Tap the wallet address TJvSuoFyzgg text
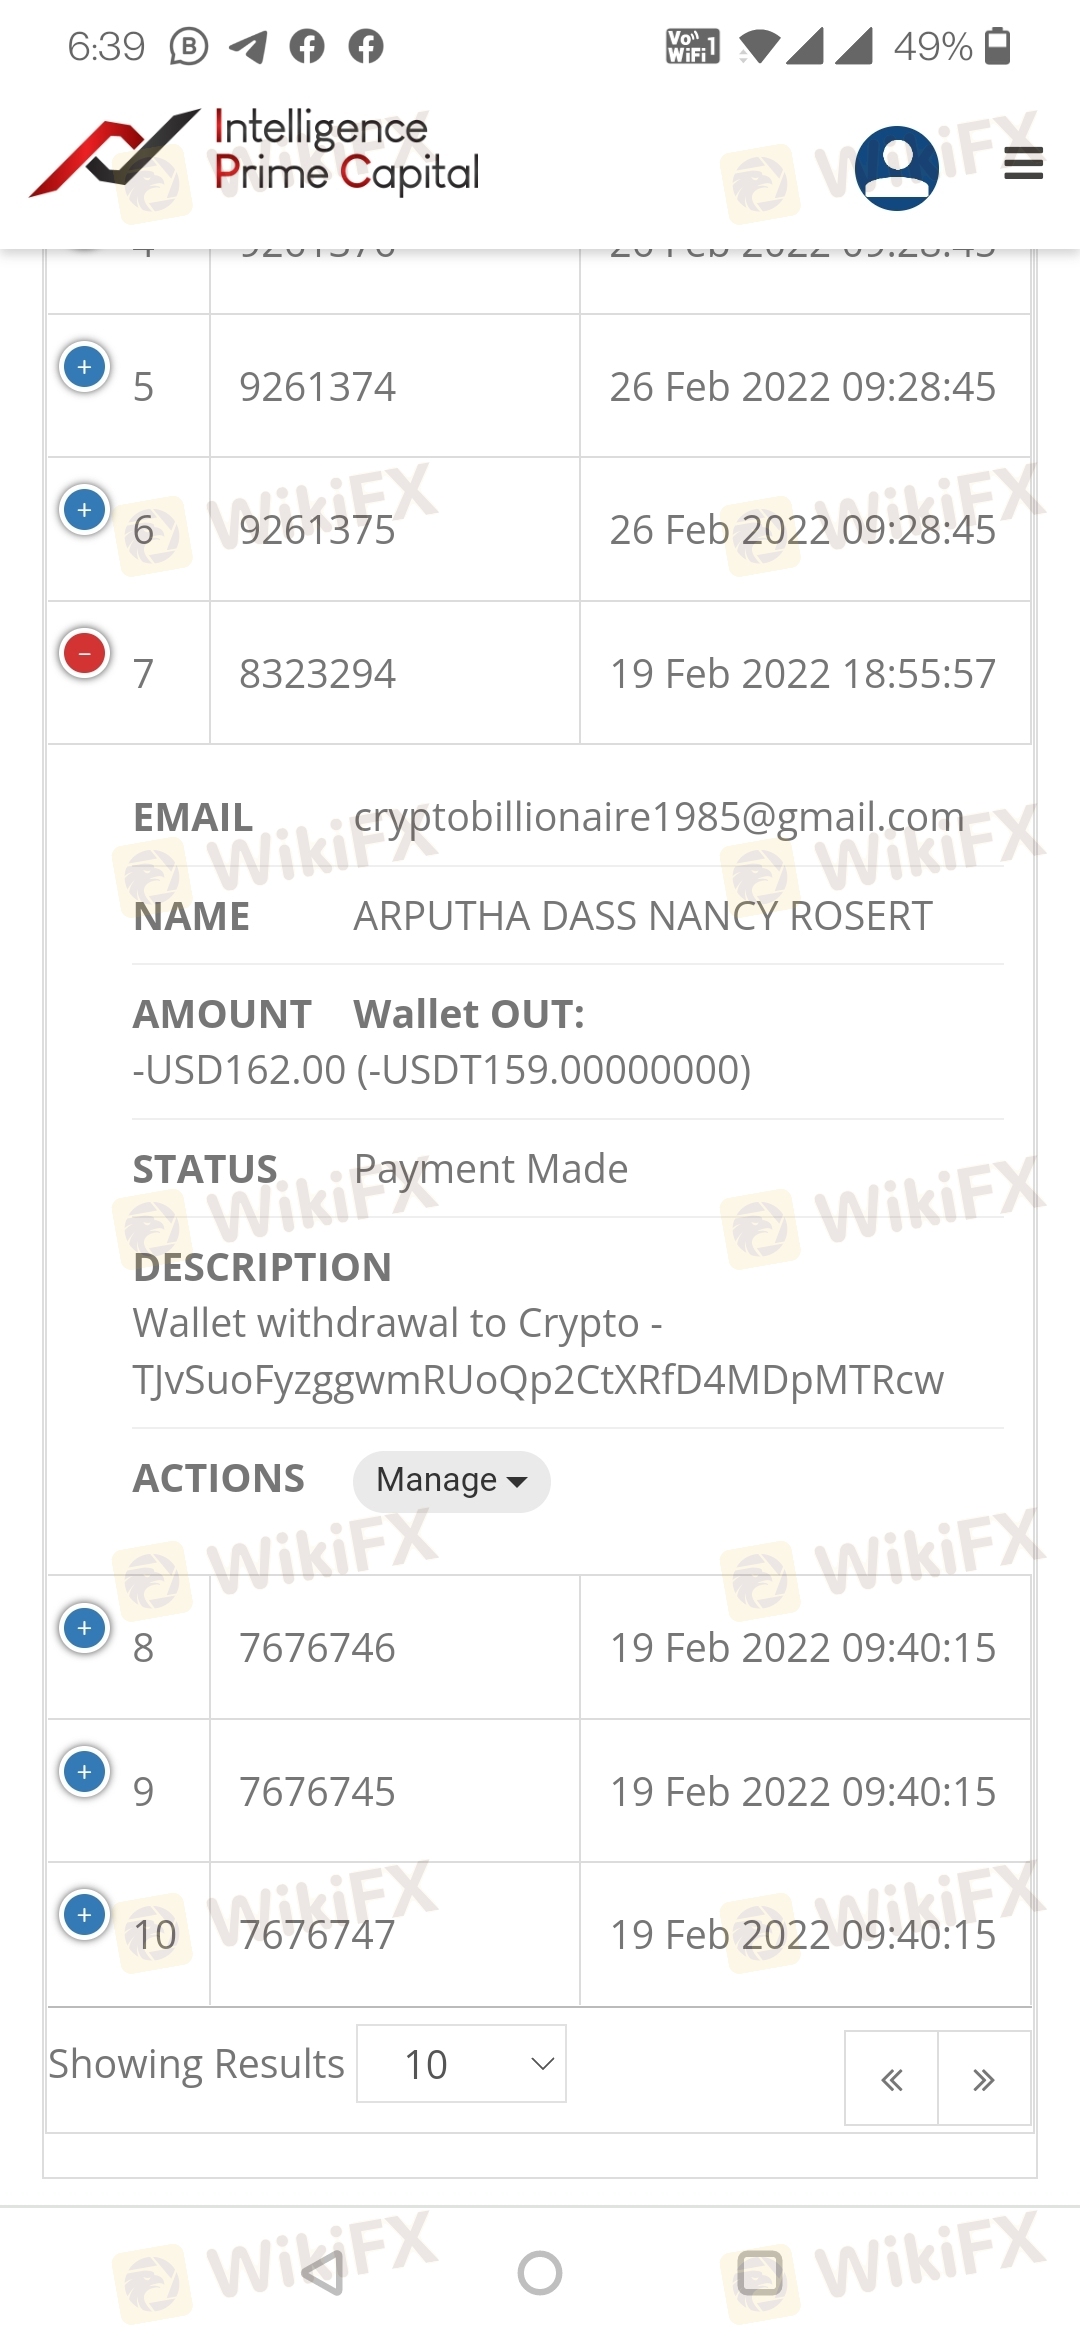 pyautogui.click(x=538, y=1380)
